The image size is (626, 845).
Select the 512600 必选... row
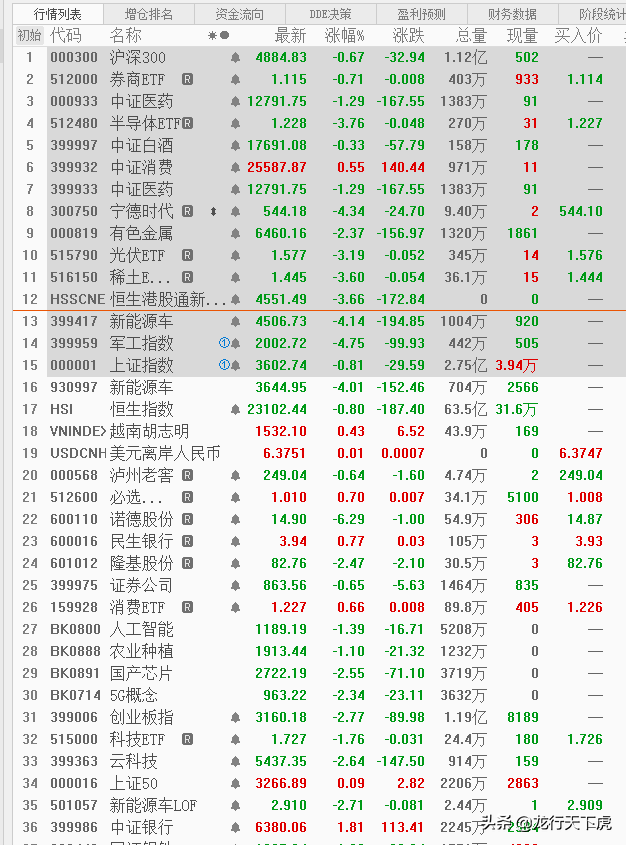pos(319,497)
